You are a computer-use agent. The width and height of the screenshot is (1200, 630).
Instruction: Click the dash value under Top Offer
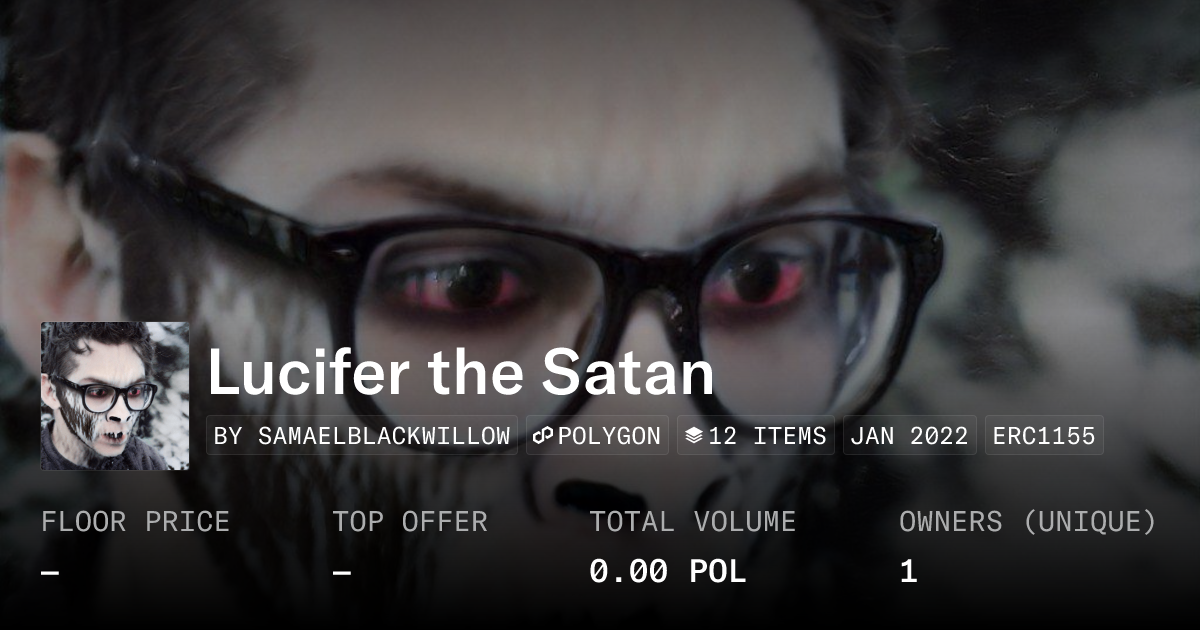342,573
